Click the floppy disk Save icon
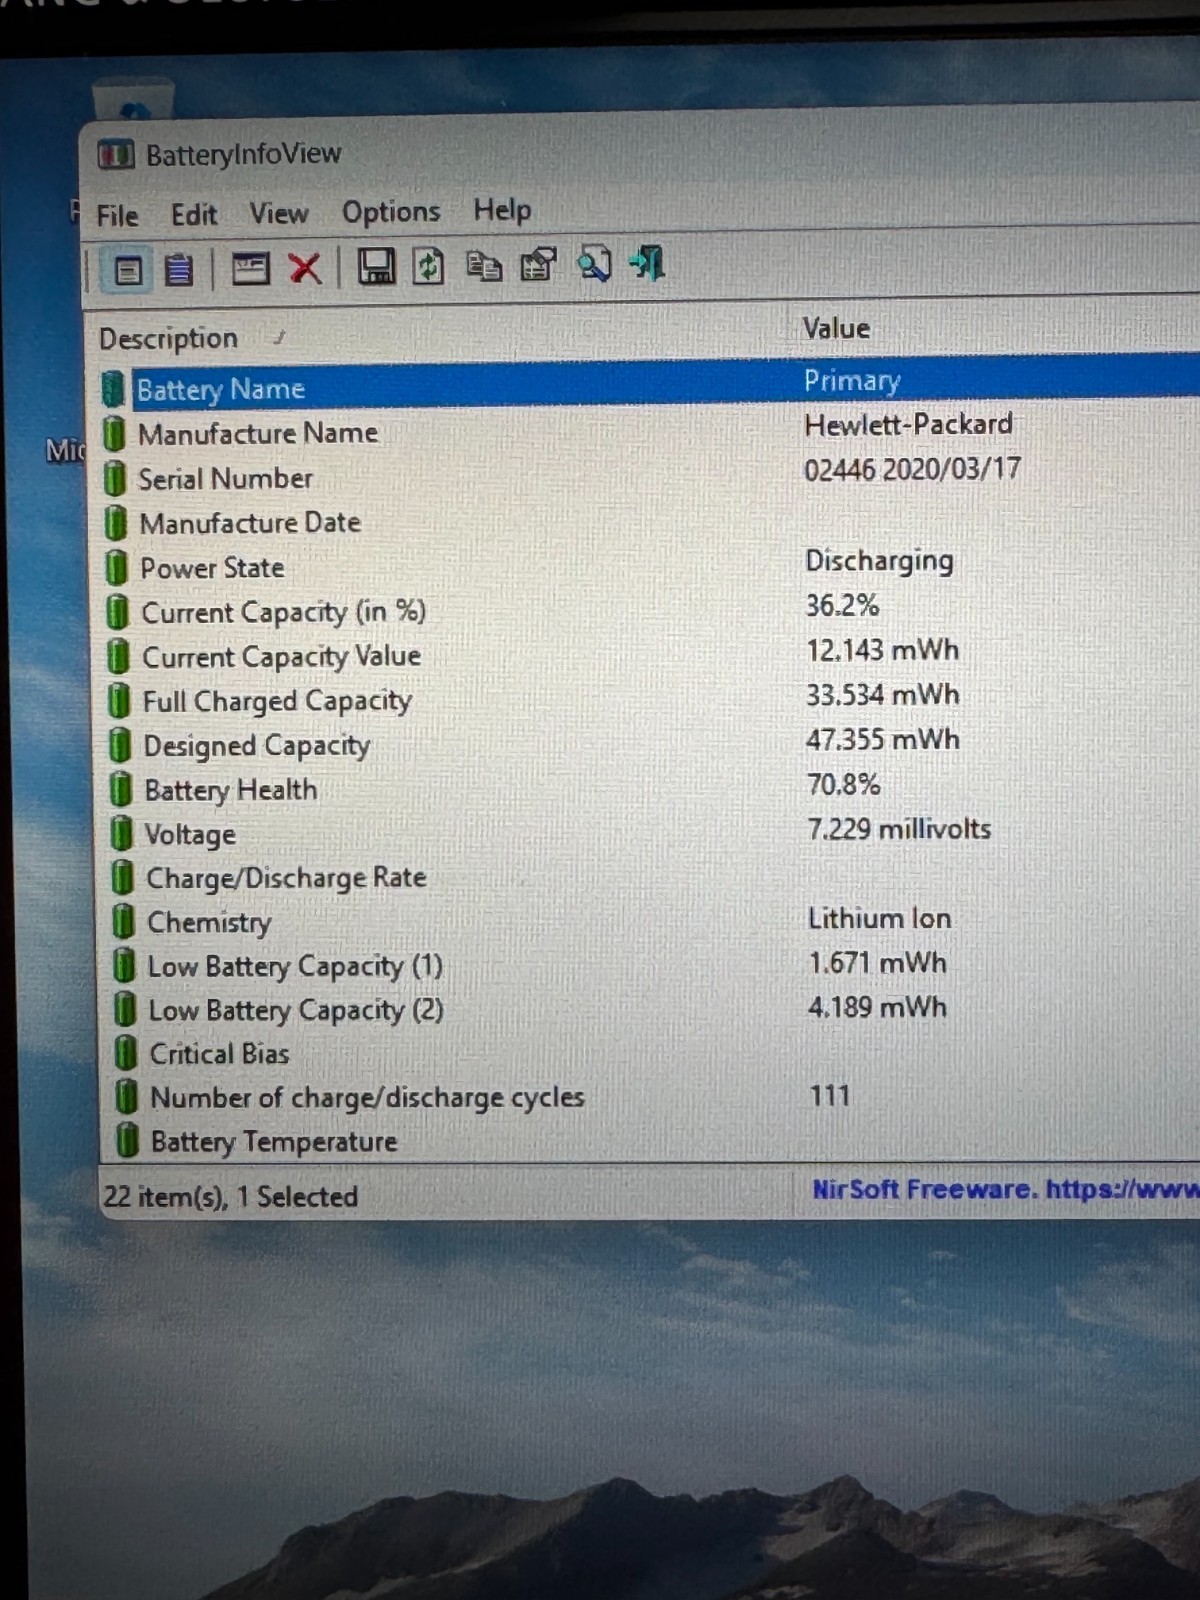The image size is (1200, 1600). click(376, 267)
